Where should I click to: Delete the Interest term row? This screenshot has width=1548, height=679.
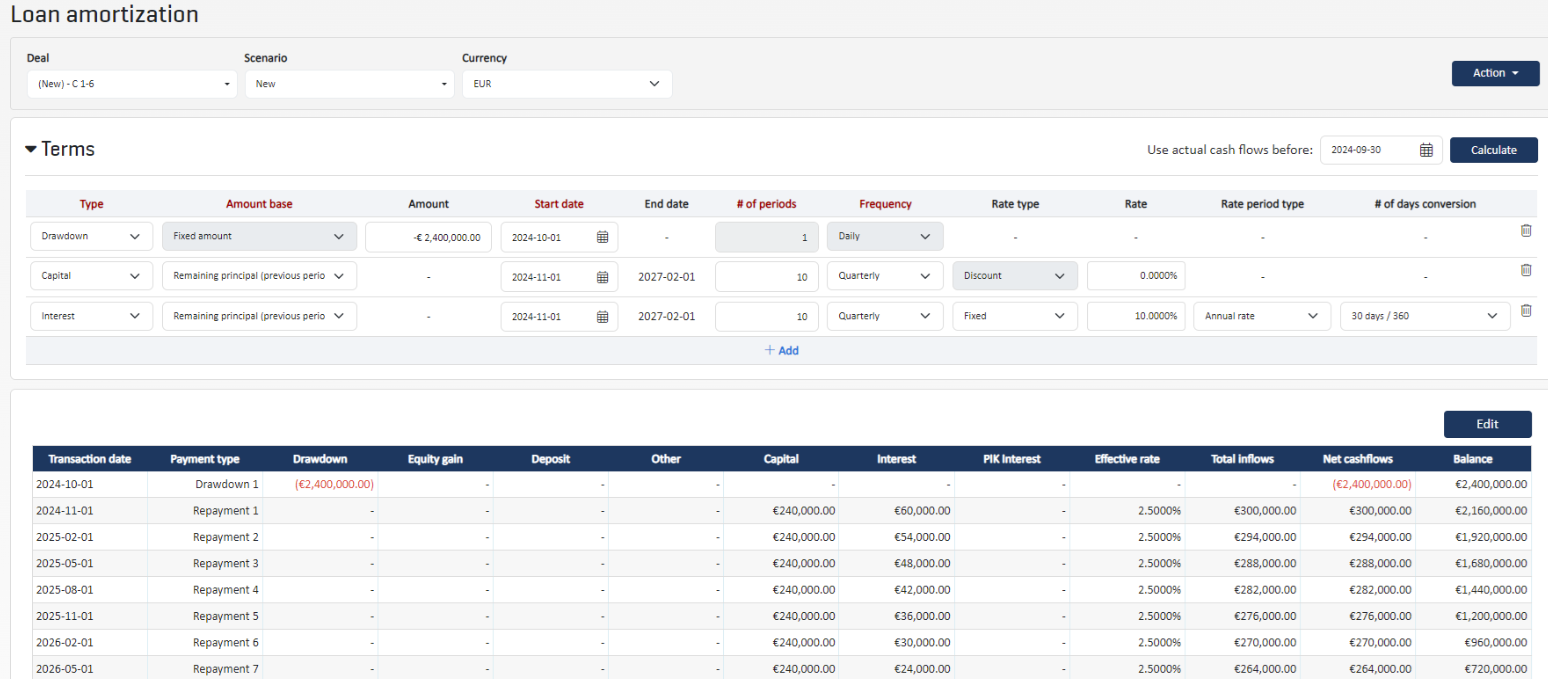1525,310
